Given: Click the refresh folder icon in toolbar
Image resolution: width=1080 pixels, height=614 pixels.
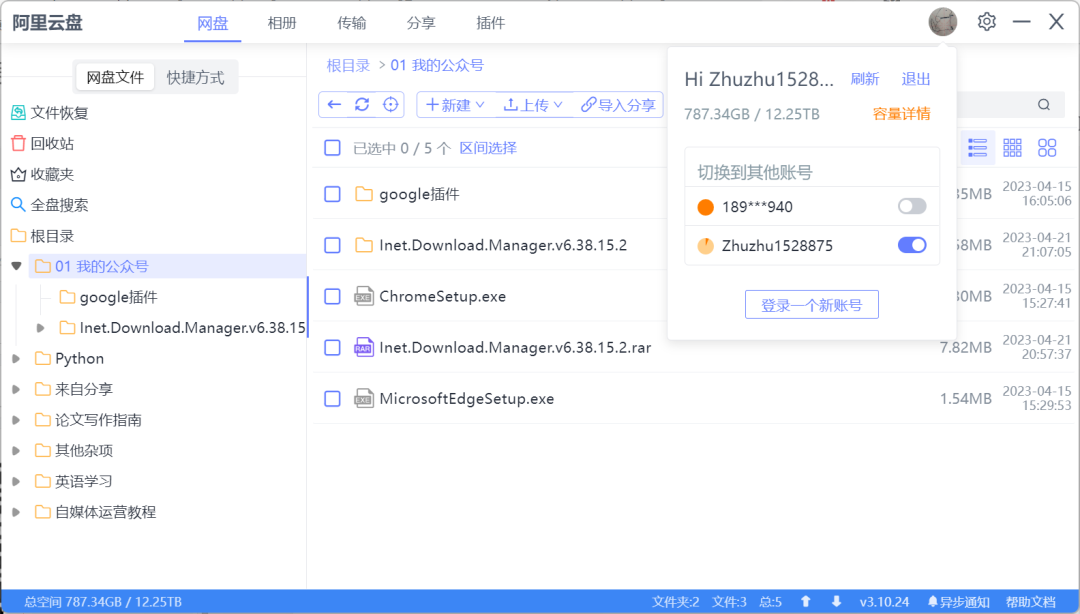Looking at the screenshot, I should point(362,105).
